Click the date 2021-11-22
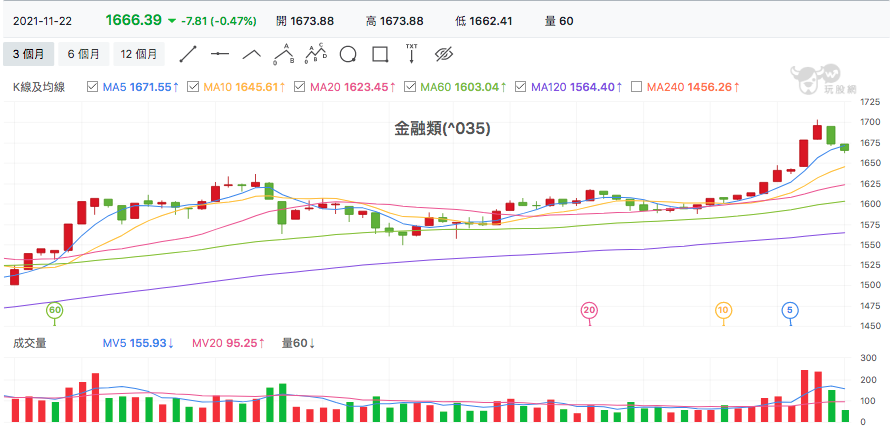894x428 pixels. pyautogui.click(x=42, y=22)
